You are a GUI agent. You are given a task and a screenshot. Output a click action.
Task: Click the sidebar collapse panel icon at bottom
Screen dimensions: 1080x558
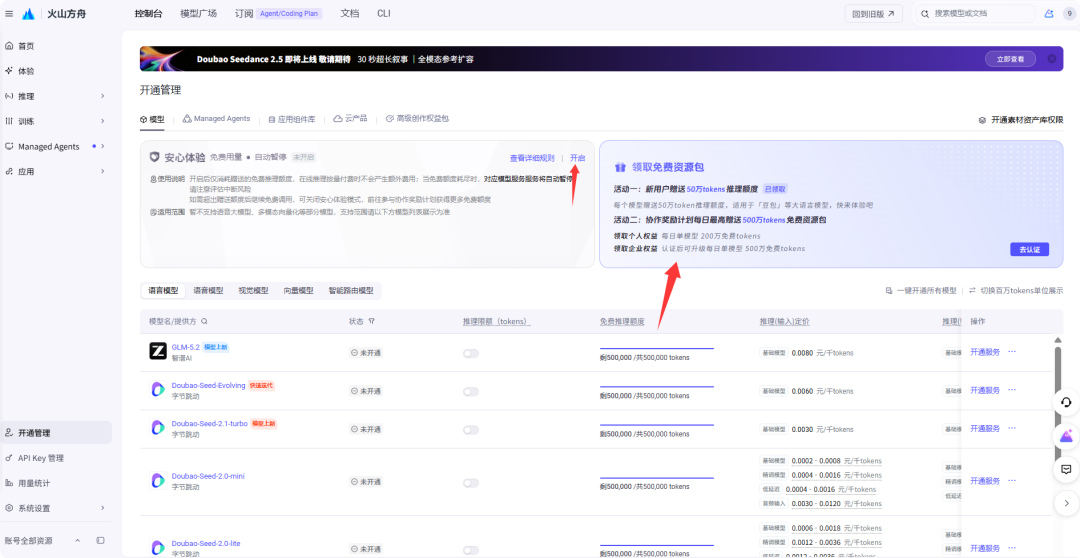(101, 541)
